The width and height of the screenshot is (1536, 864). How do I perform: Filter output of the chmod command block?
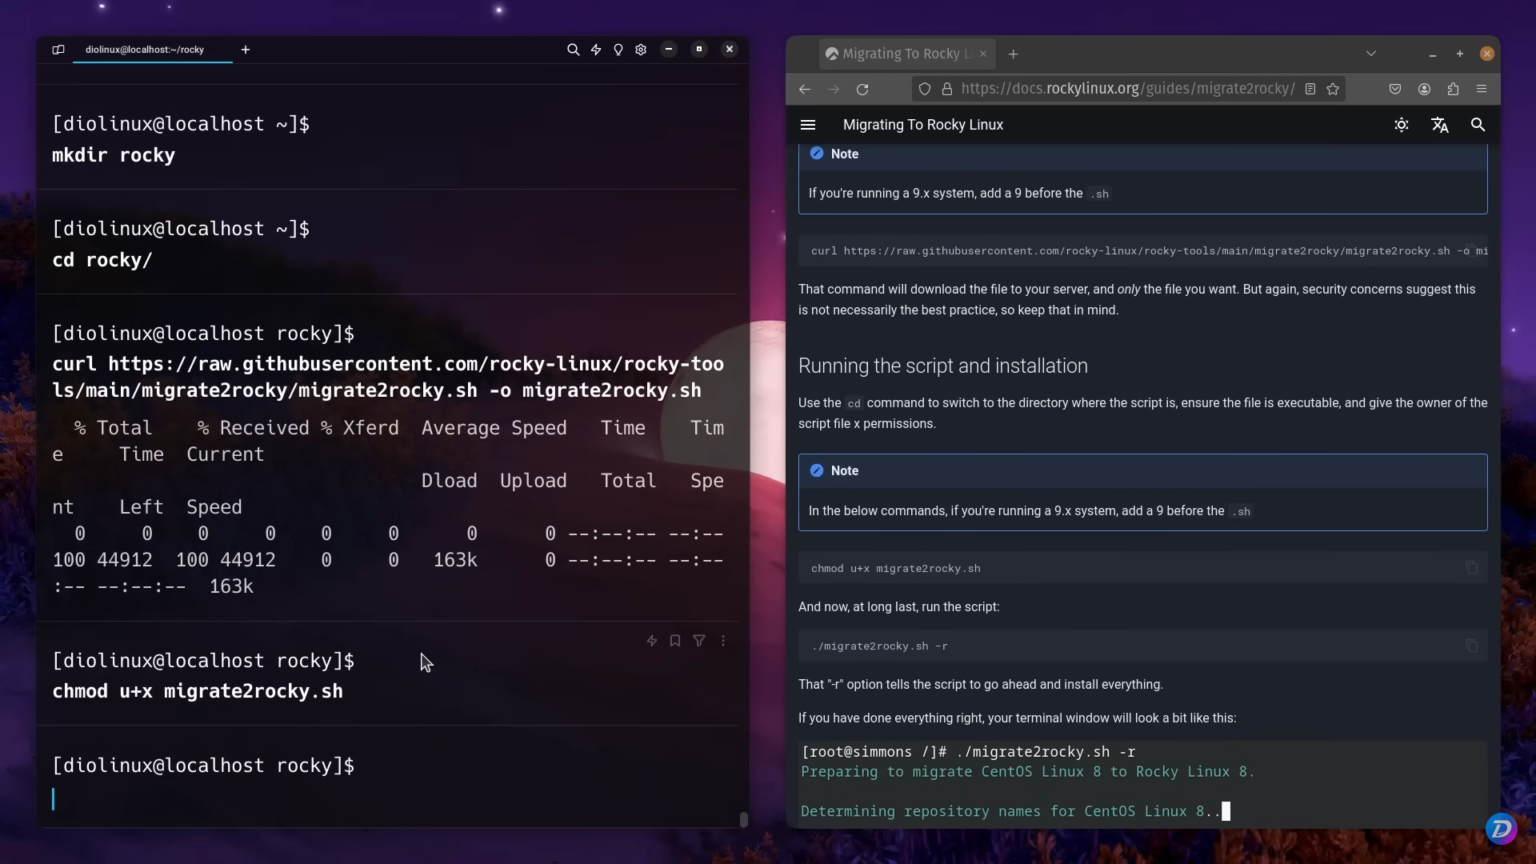pyautogui.click(x=699, y=641)
